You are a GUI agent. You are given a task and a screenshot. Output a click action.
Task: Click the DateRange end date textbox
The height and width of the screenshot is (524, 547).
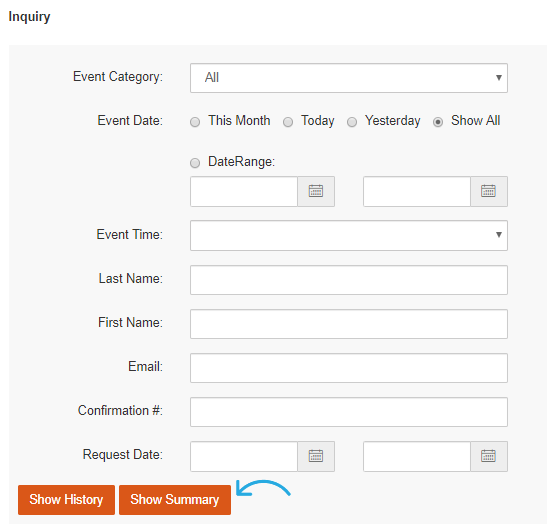(x=417, y=191)
